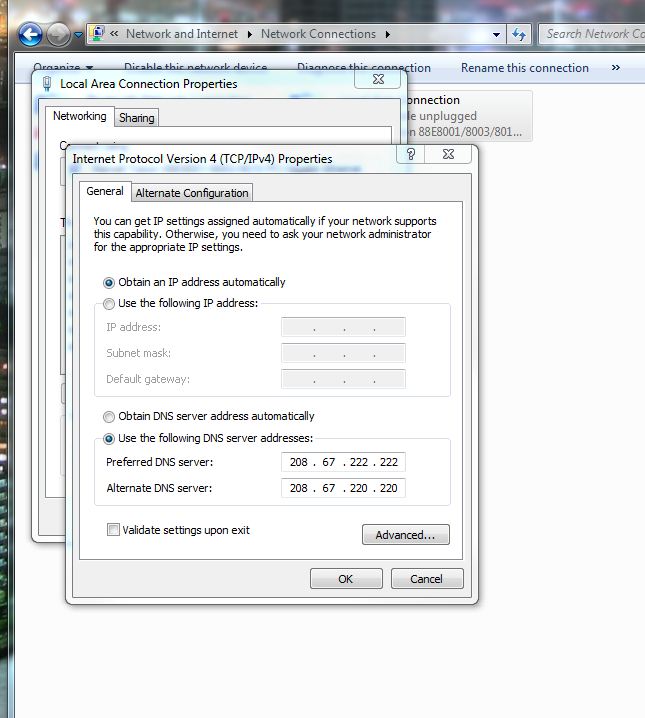Focus the Search Network Connections box
Image resolution: width=645 pixels, height=718 pixels.
(593, 34)
